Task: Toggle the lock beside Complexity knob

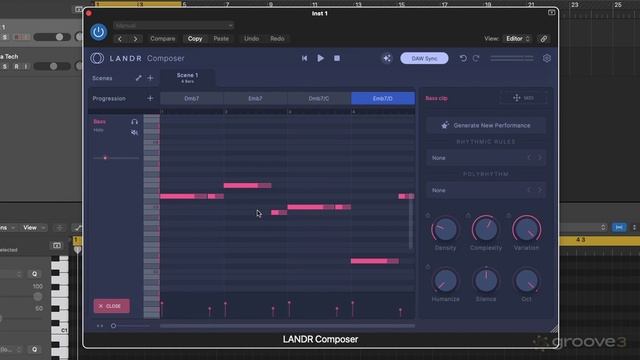Action: (x=468, y=215)
